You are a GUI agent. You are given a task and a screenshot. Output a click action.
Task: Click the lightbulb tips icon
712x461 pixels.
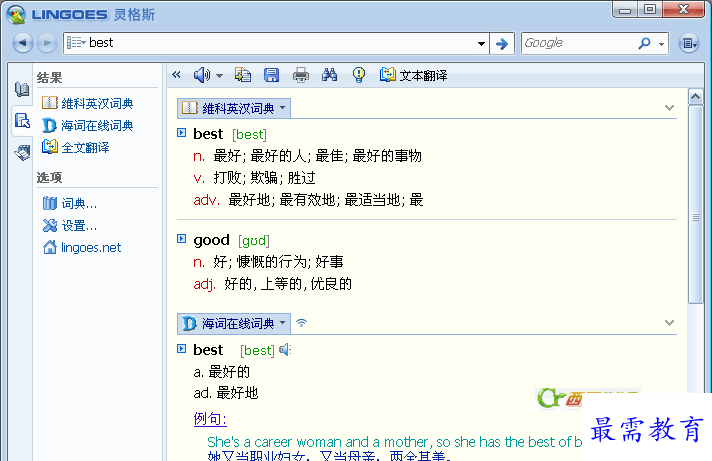click(359, 74)
